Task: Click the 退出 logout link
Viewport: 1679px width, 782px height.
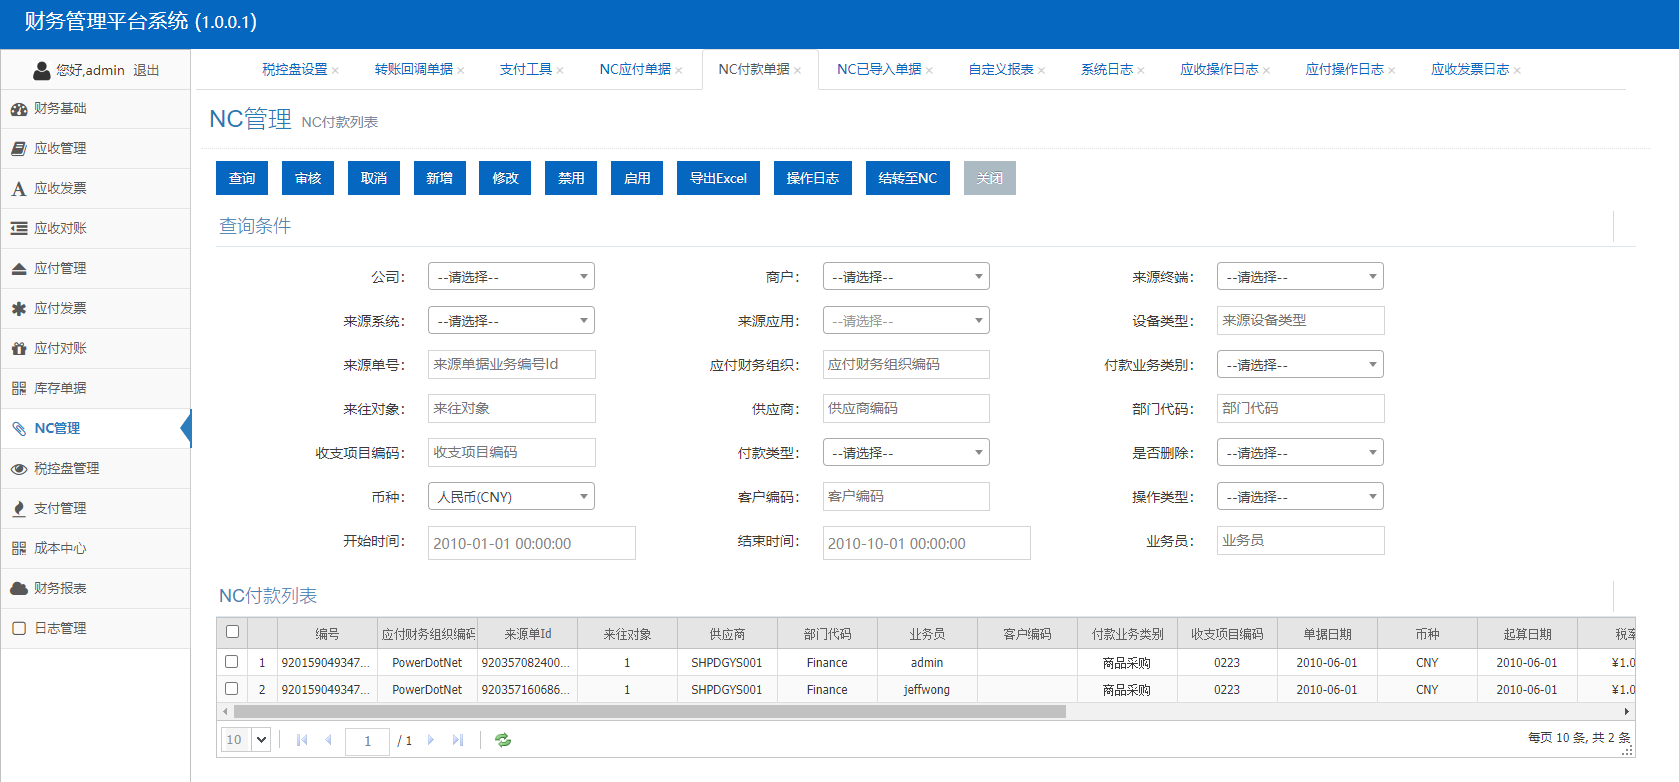Action: [146, 71]
